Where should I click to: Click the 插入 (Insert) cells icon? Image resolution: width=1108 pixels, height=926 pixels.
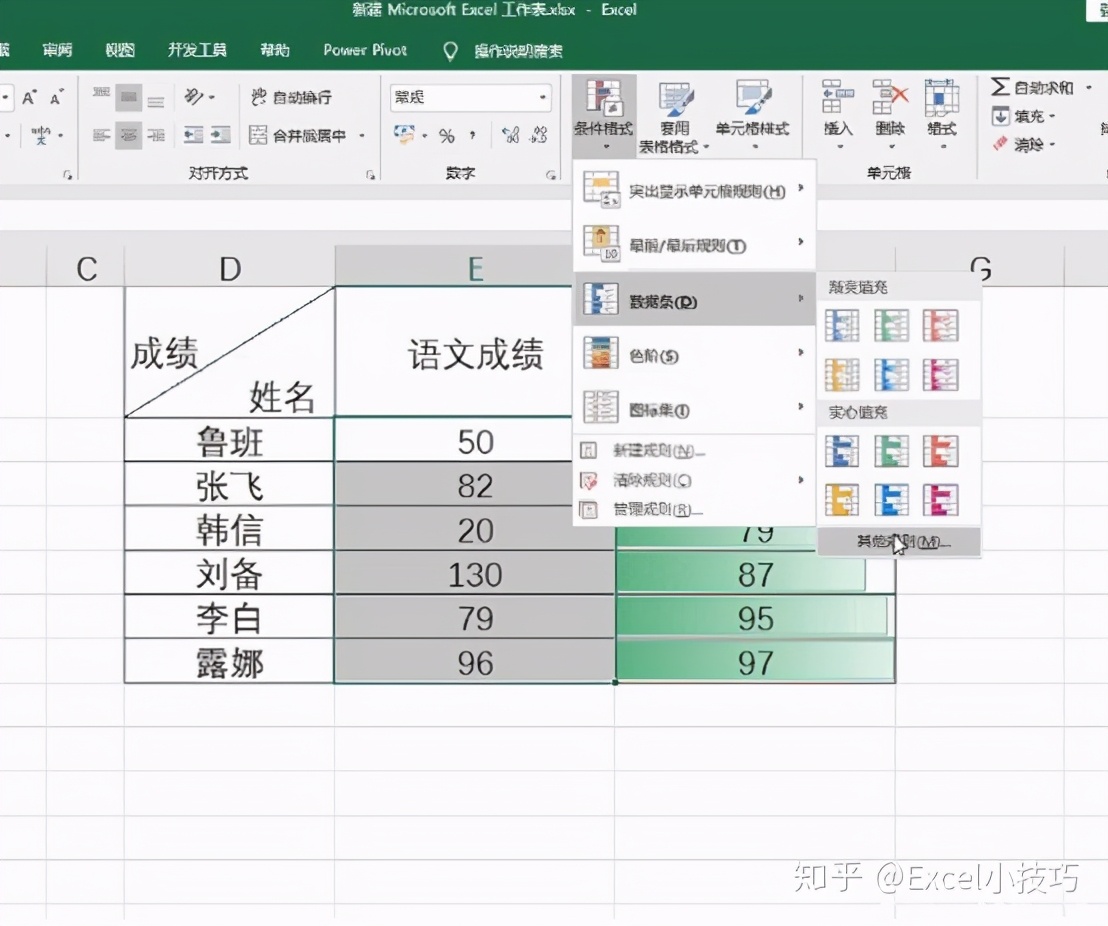[x=838, y=105]
